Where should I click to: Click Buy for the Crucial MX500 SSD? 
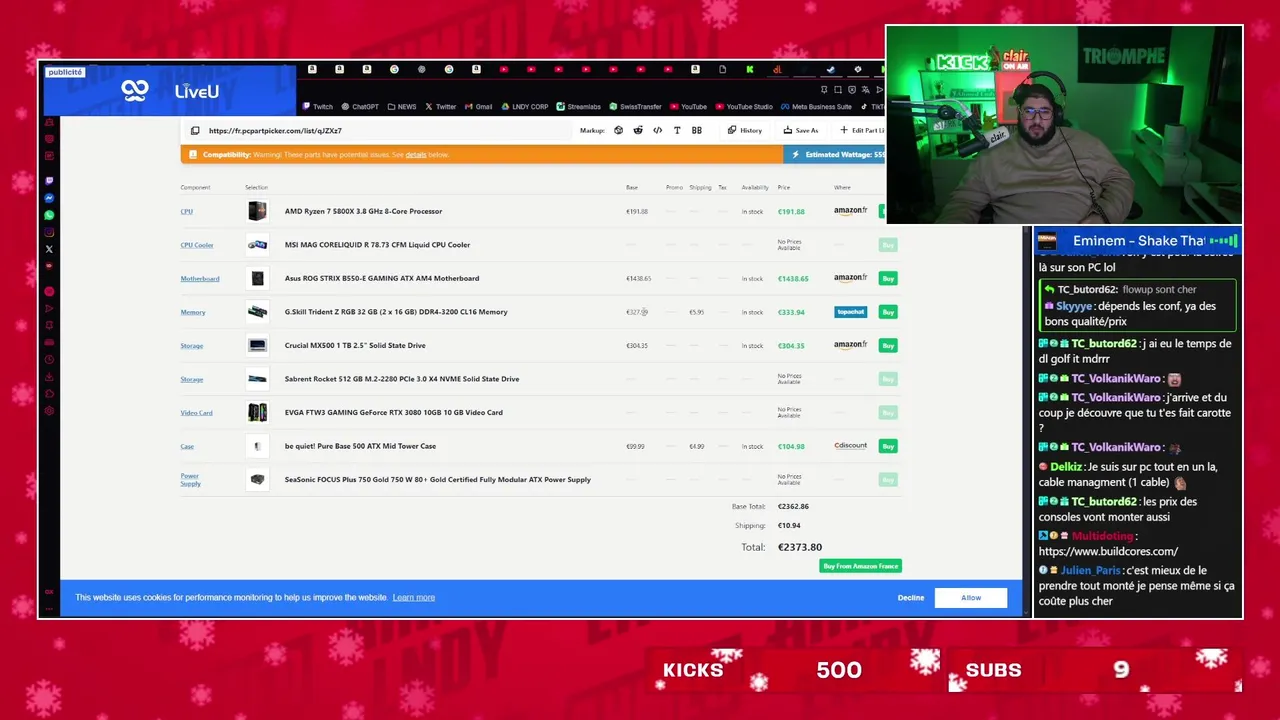888,345
